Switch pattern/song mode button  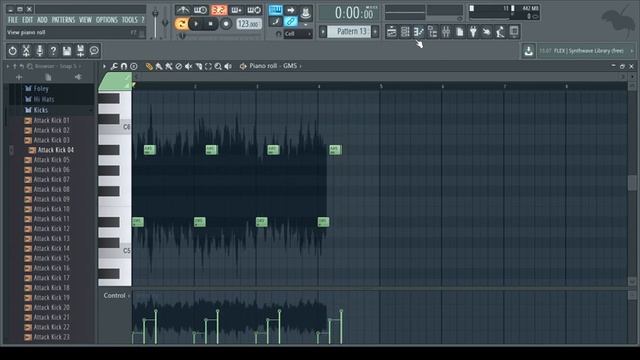click(x=181, y=24)
